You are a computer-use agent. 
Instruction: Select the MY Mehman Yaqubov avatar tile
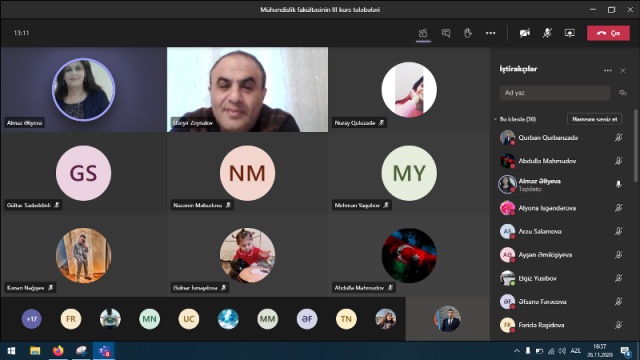409,173
